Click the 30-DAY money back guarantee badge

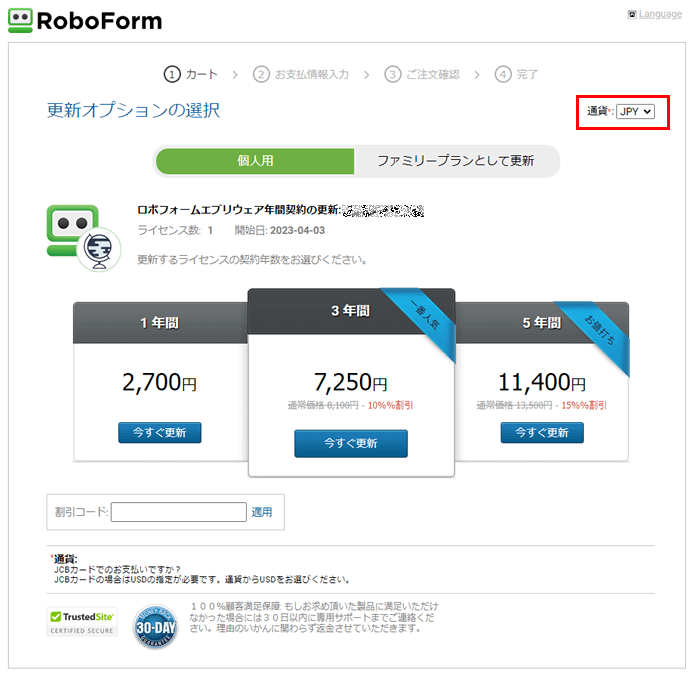155,627
